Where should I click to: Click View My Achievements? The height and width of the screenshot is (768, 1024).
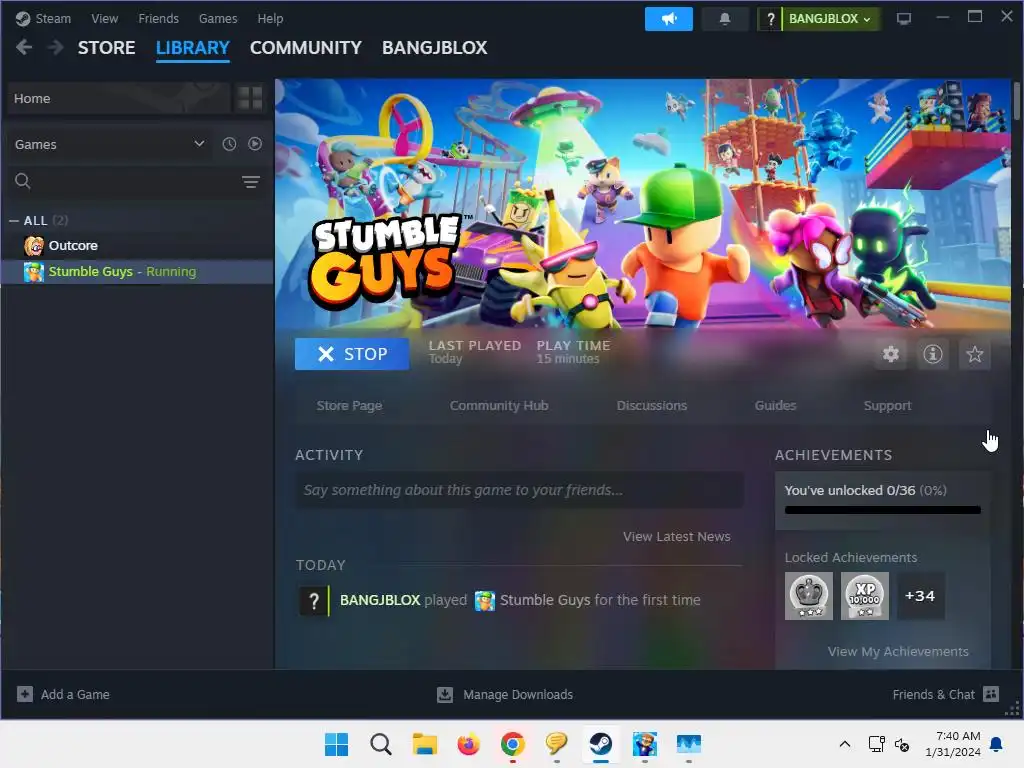click(898, 651)
